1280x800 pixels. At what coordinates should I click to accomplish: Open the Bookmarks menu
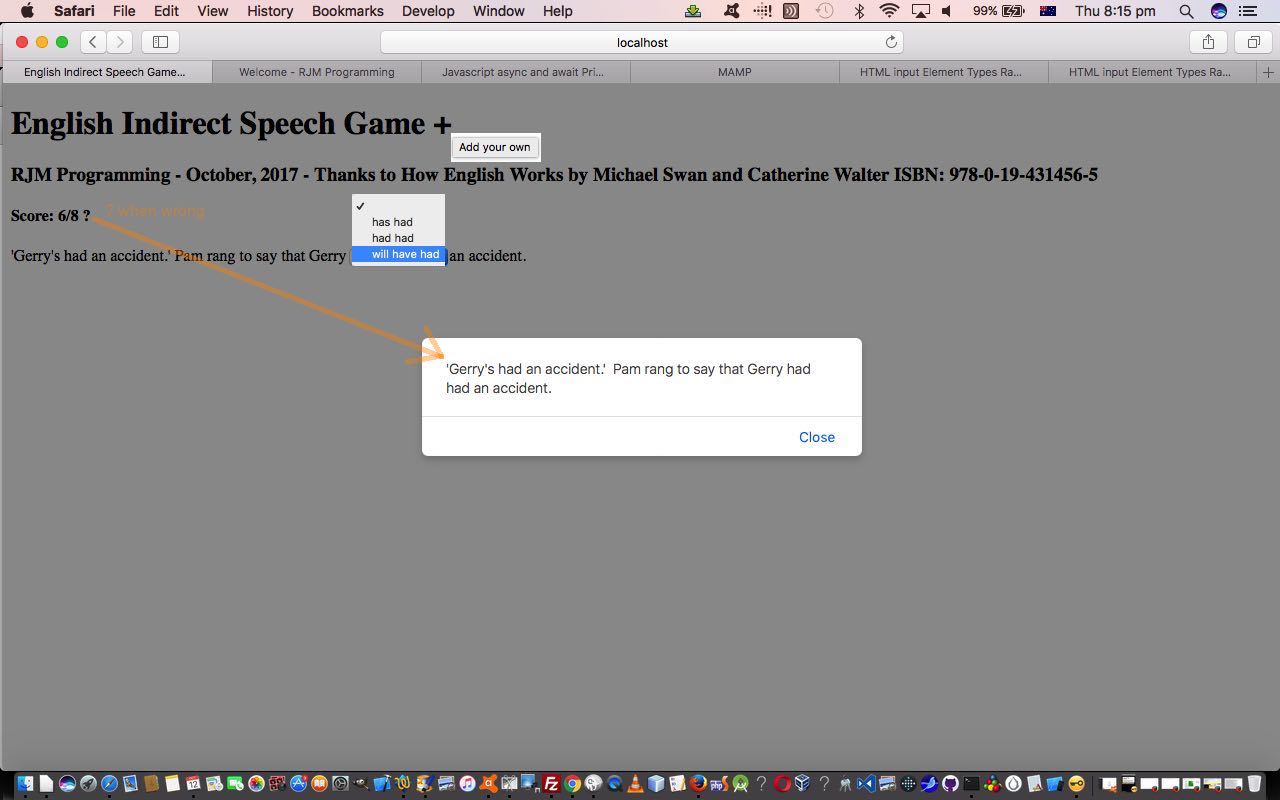pos(347,11)
